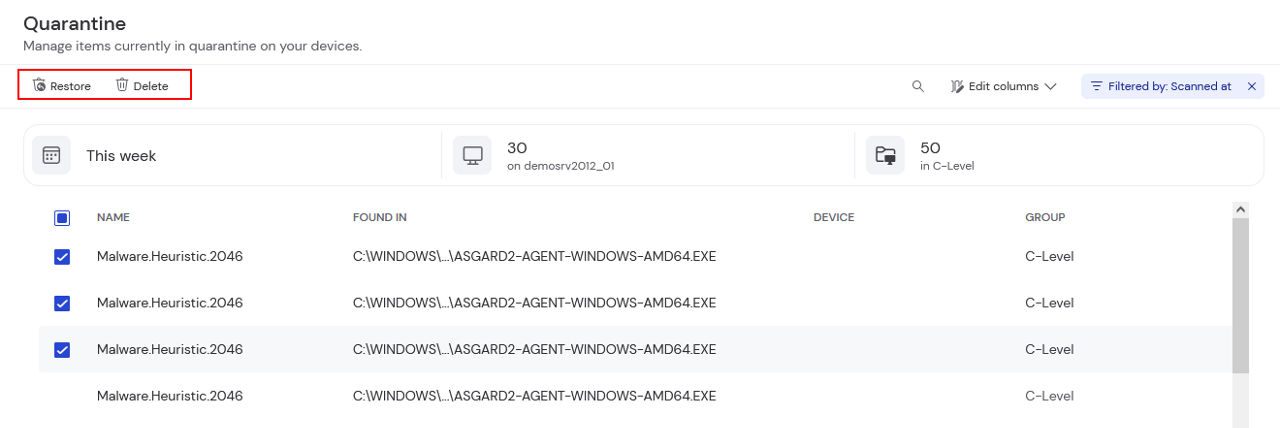
Task: Open the Edit columns dropdown
Action: pyautogui.click(x=1003, y=86)
